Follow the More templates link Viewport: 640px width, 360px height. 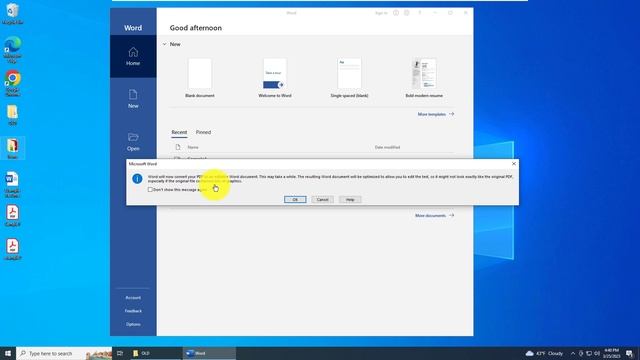[x=436, y=114]
